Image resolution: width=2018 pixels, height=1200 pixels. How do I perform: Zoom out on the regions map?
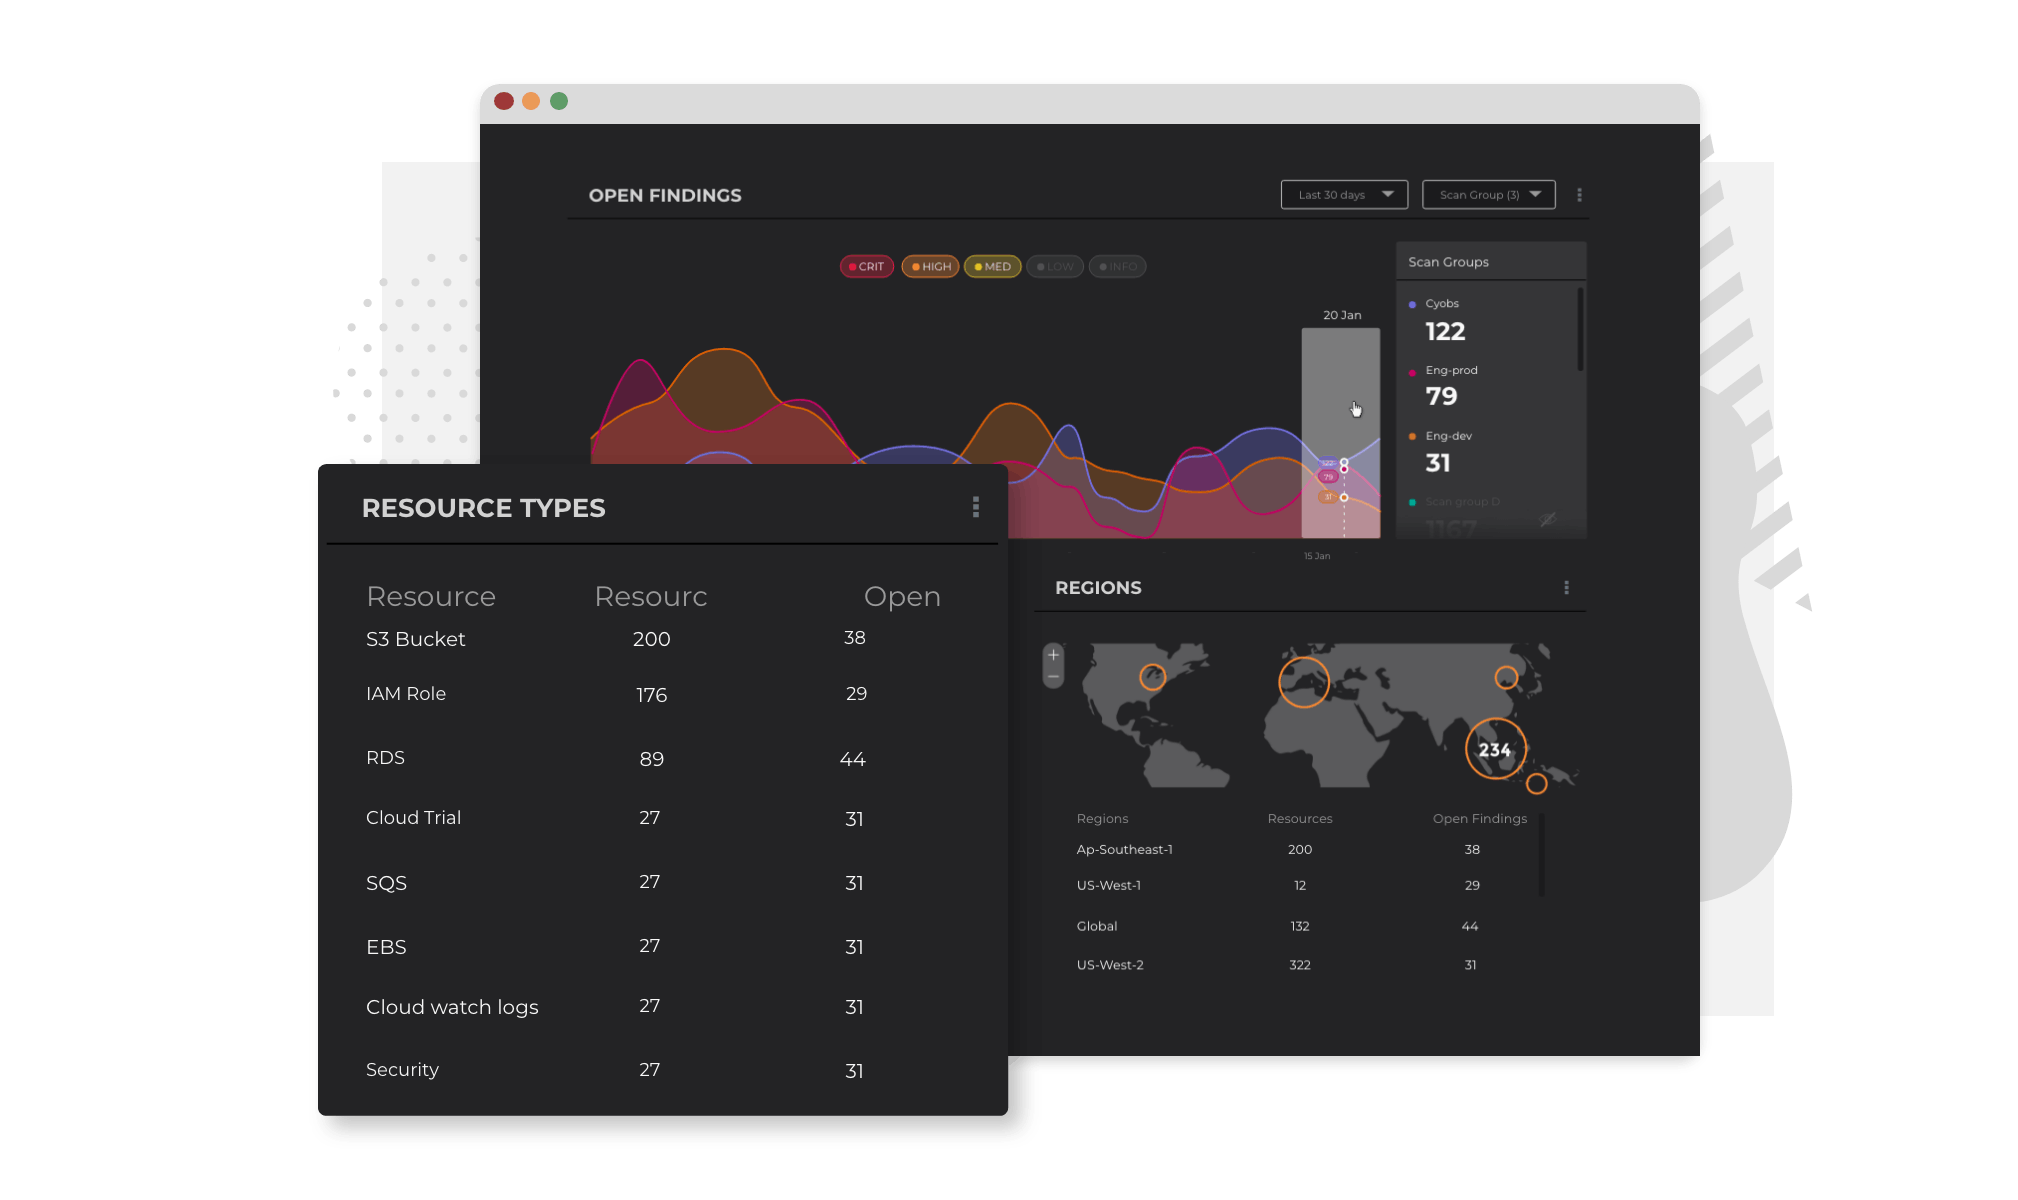(x=1053, y=677)
